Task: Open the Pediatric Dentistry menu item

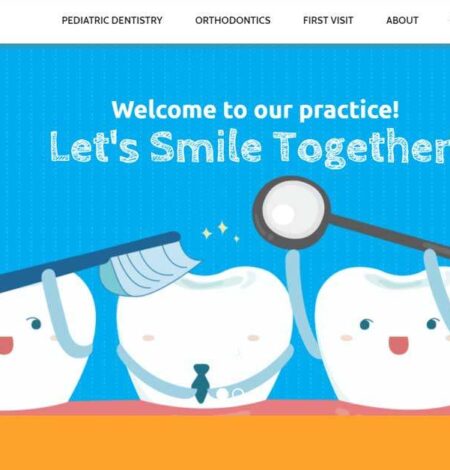Action: click(112, 20)
